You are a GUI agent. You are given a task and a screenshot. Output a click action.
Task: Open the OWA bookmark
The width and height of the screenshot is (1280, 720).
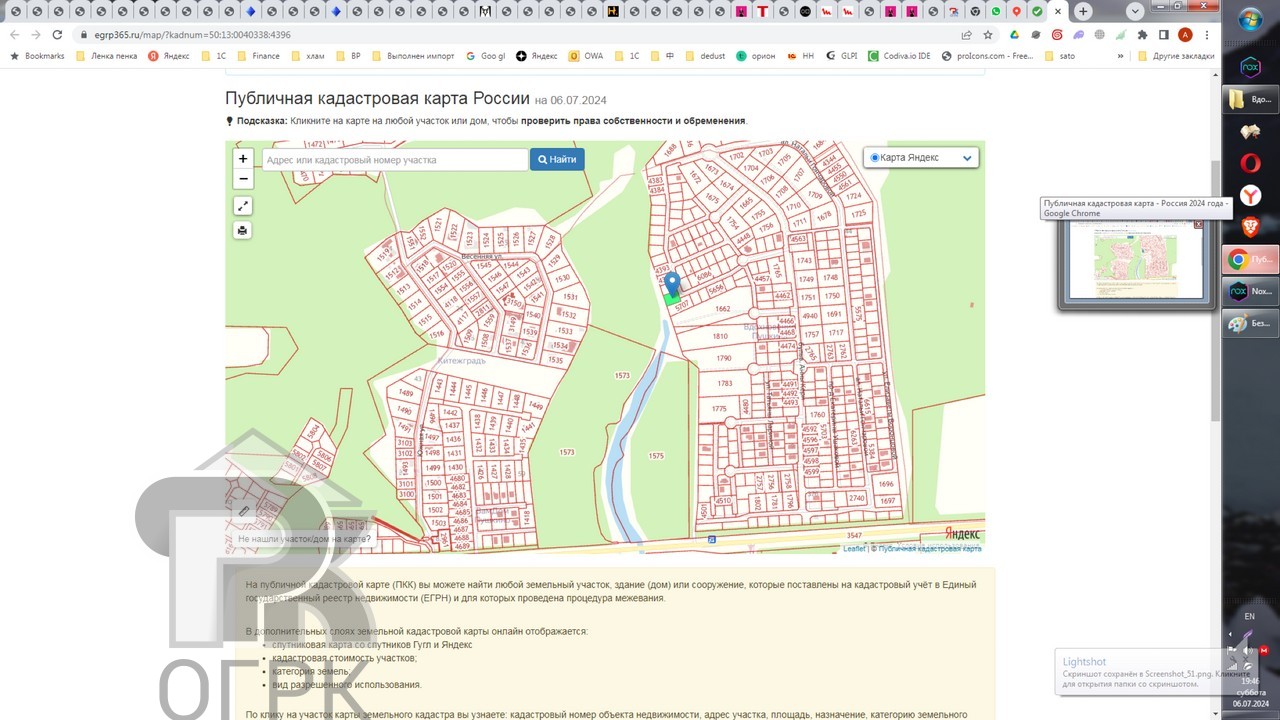click(x=586, y=56)
